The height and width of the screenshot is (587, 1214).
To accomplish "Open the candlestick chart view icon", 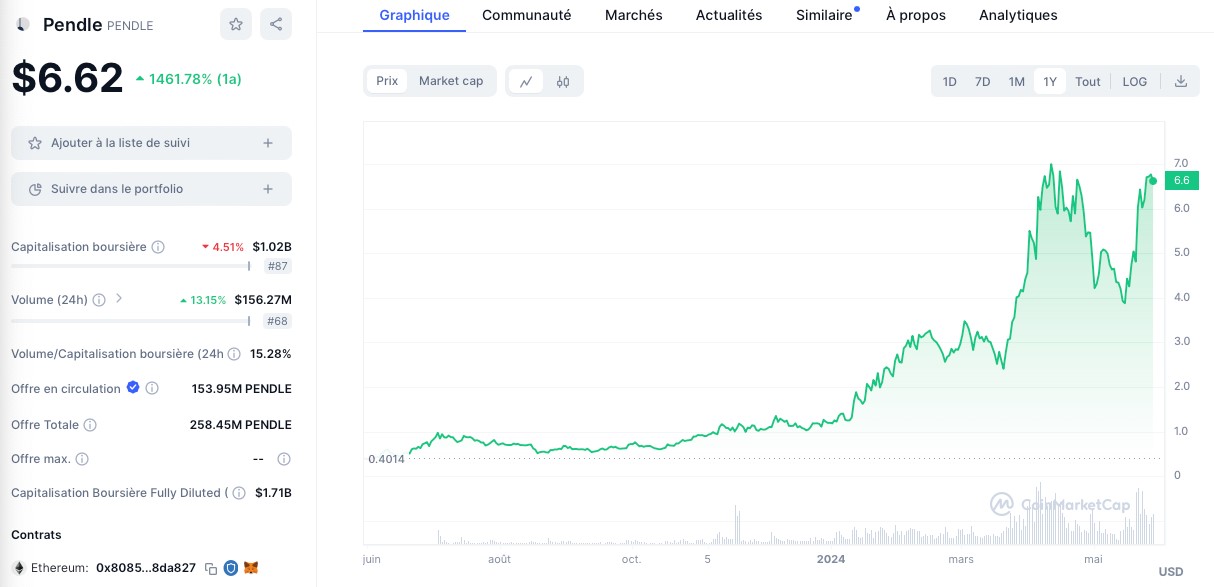I will [x=562, y=81].
